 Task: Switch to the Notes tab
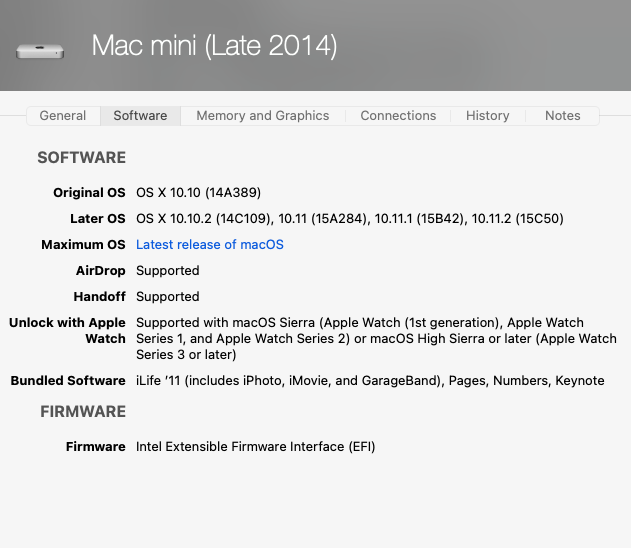[x=563, y=116]
